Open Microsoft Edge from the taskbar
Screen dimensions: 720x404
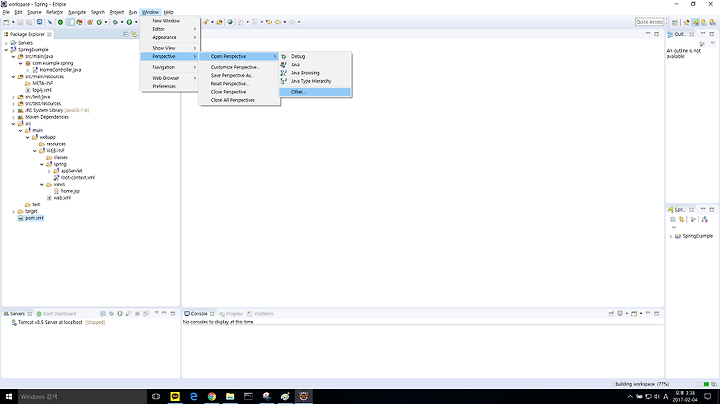coord(193,396)
